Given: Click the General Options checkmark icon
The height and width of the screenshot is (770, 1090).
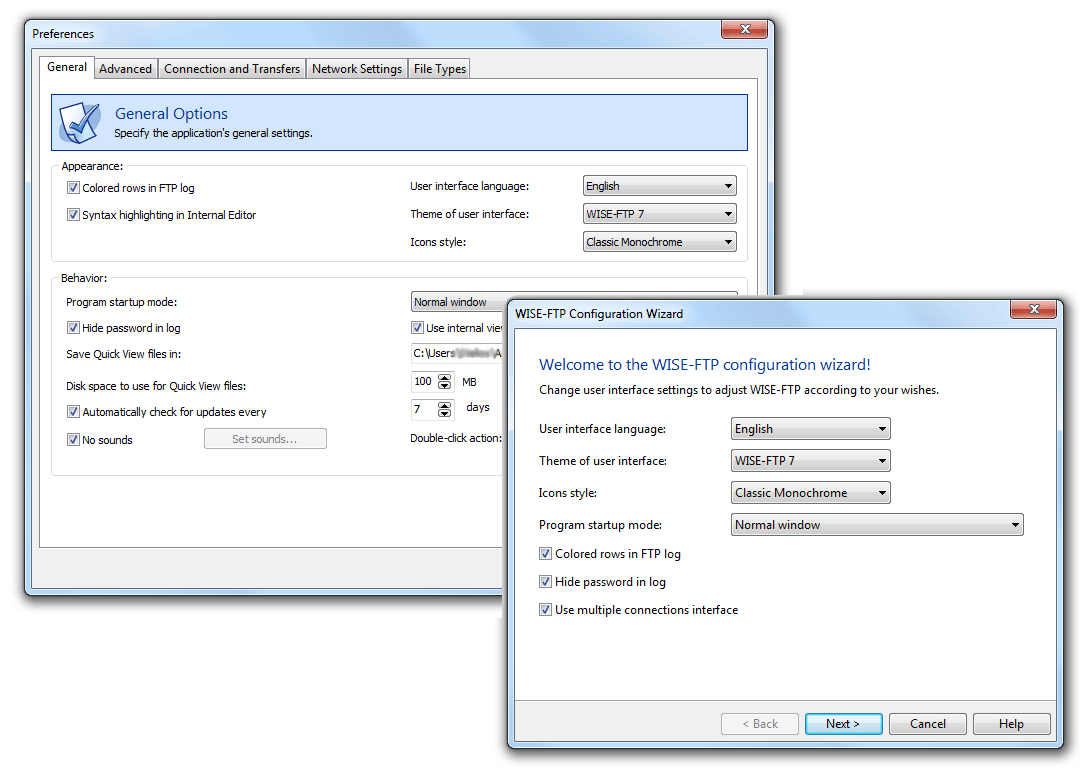Looking at the screenshot, I should click(x=80, y=122).
